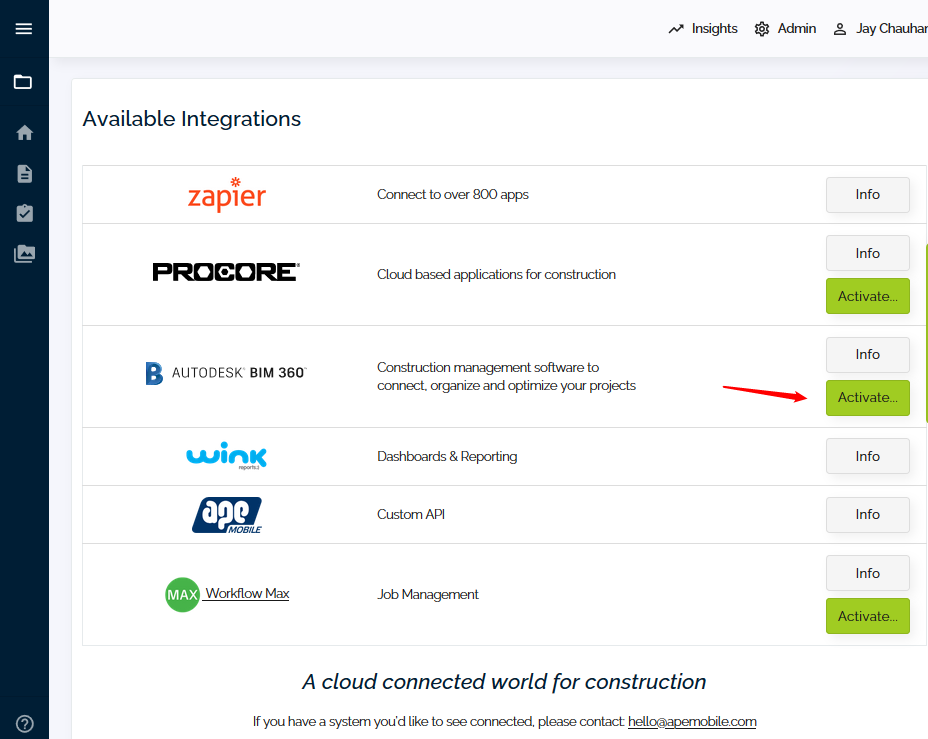
Task: View Info for Procore integration
Action: 868,253
